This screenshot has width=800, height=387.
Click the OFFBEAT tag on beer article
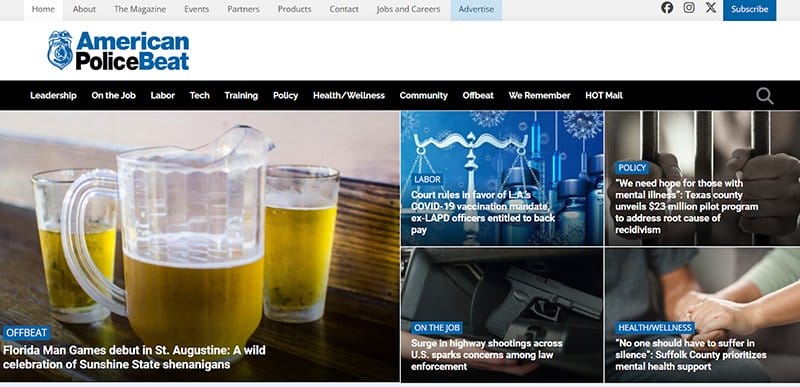point(27,333)
